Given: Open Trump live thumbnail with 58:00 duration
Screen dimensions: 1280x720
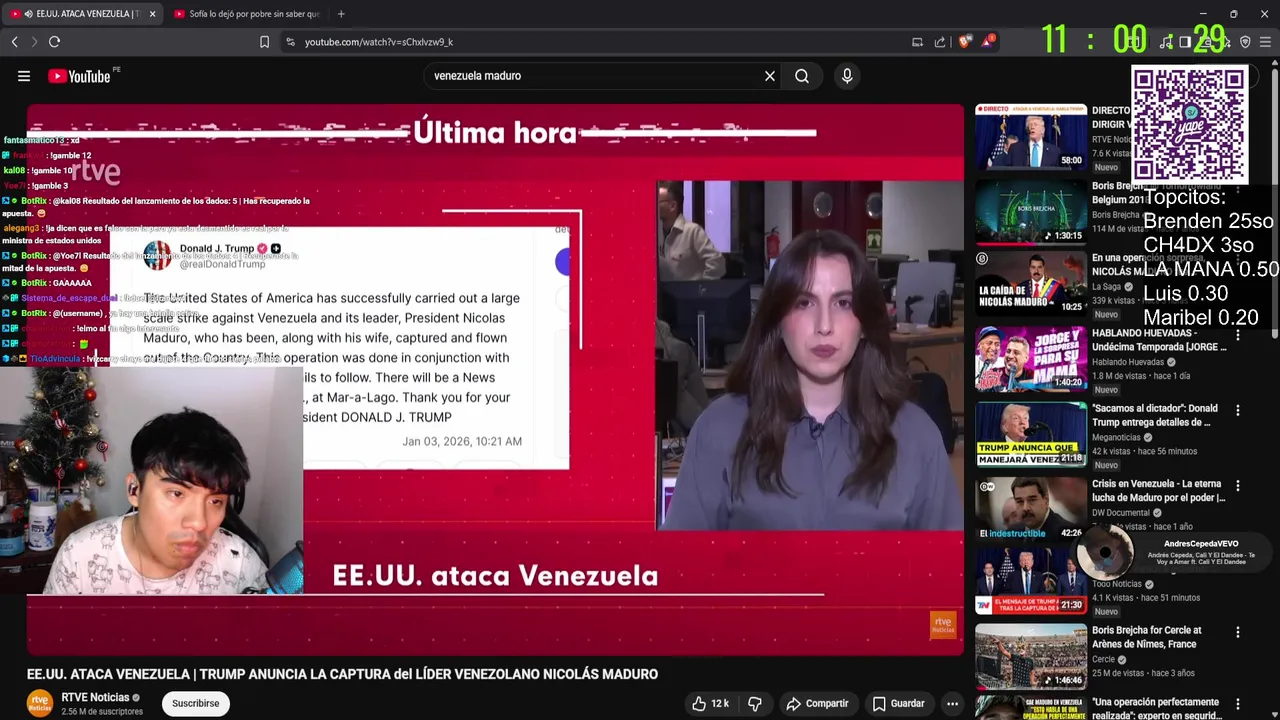Looking at the screenshot, I should 1031,136.
